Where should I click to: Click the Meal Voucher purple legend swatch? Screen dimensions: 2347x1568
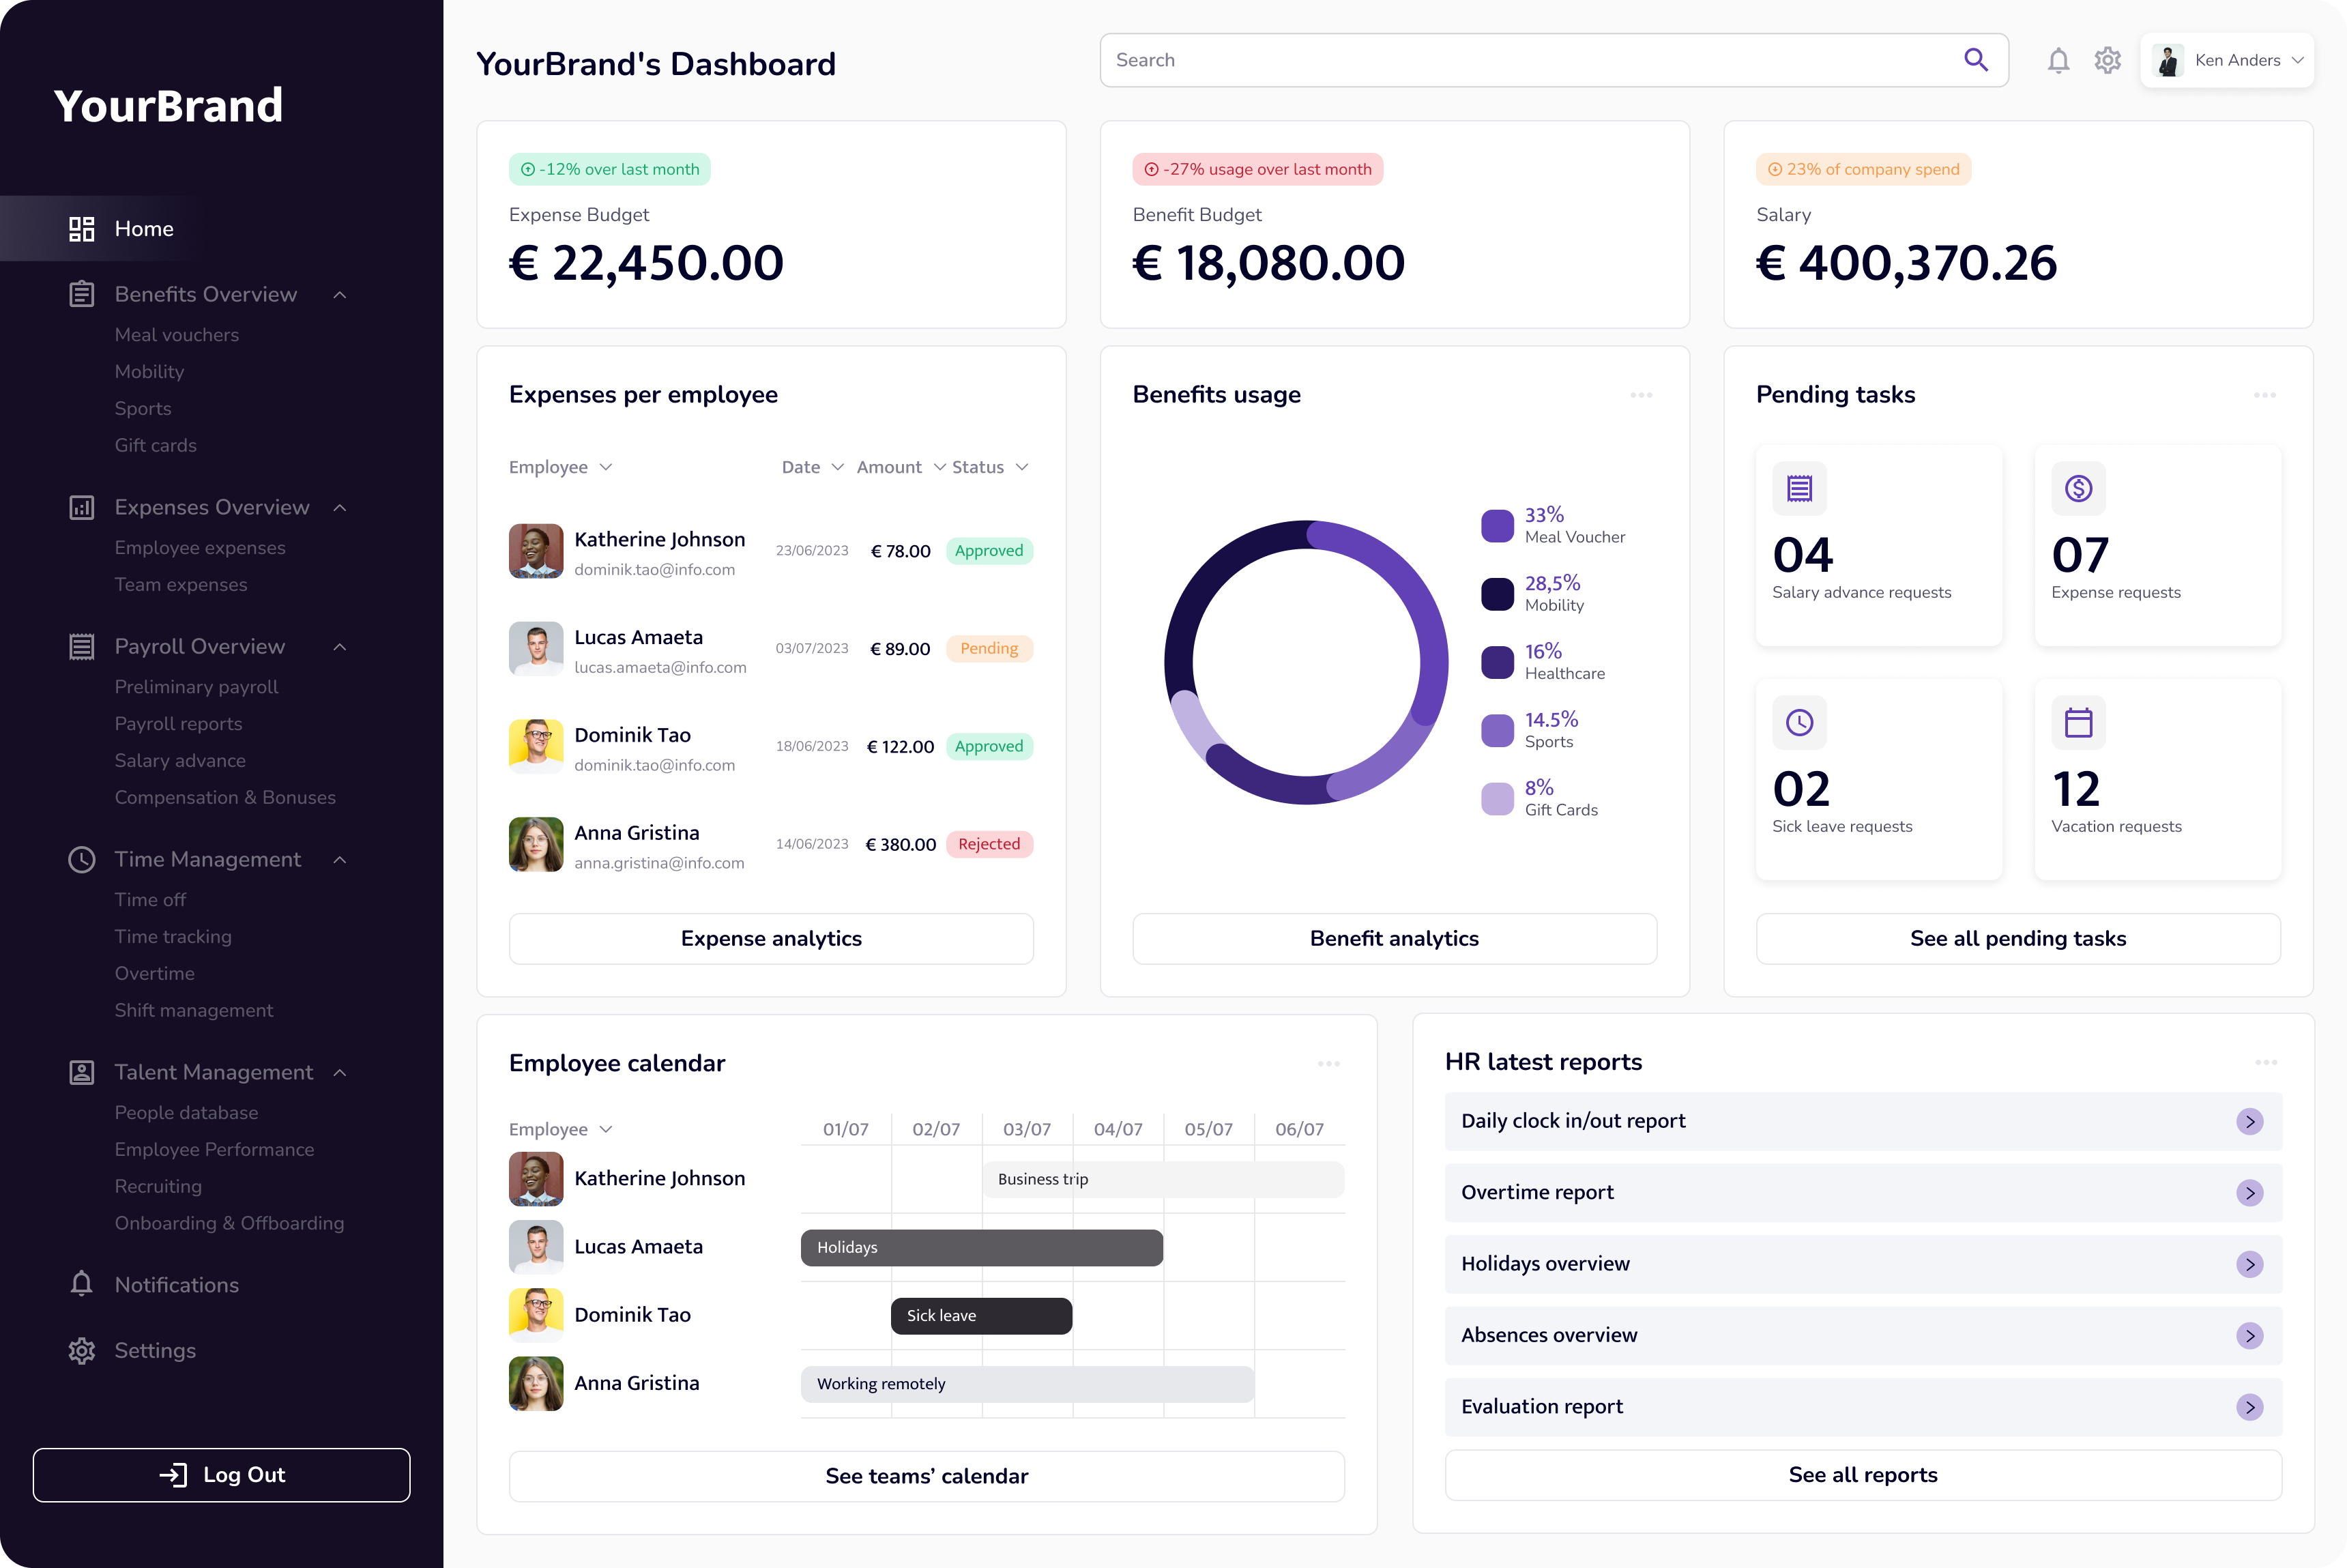1497,526
